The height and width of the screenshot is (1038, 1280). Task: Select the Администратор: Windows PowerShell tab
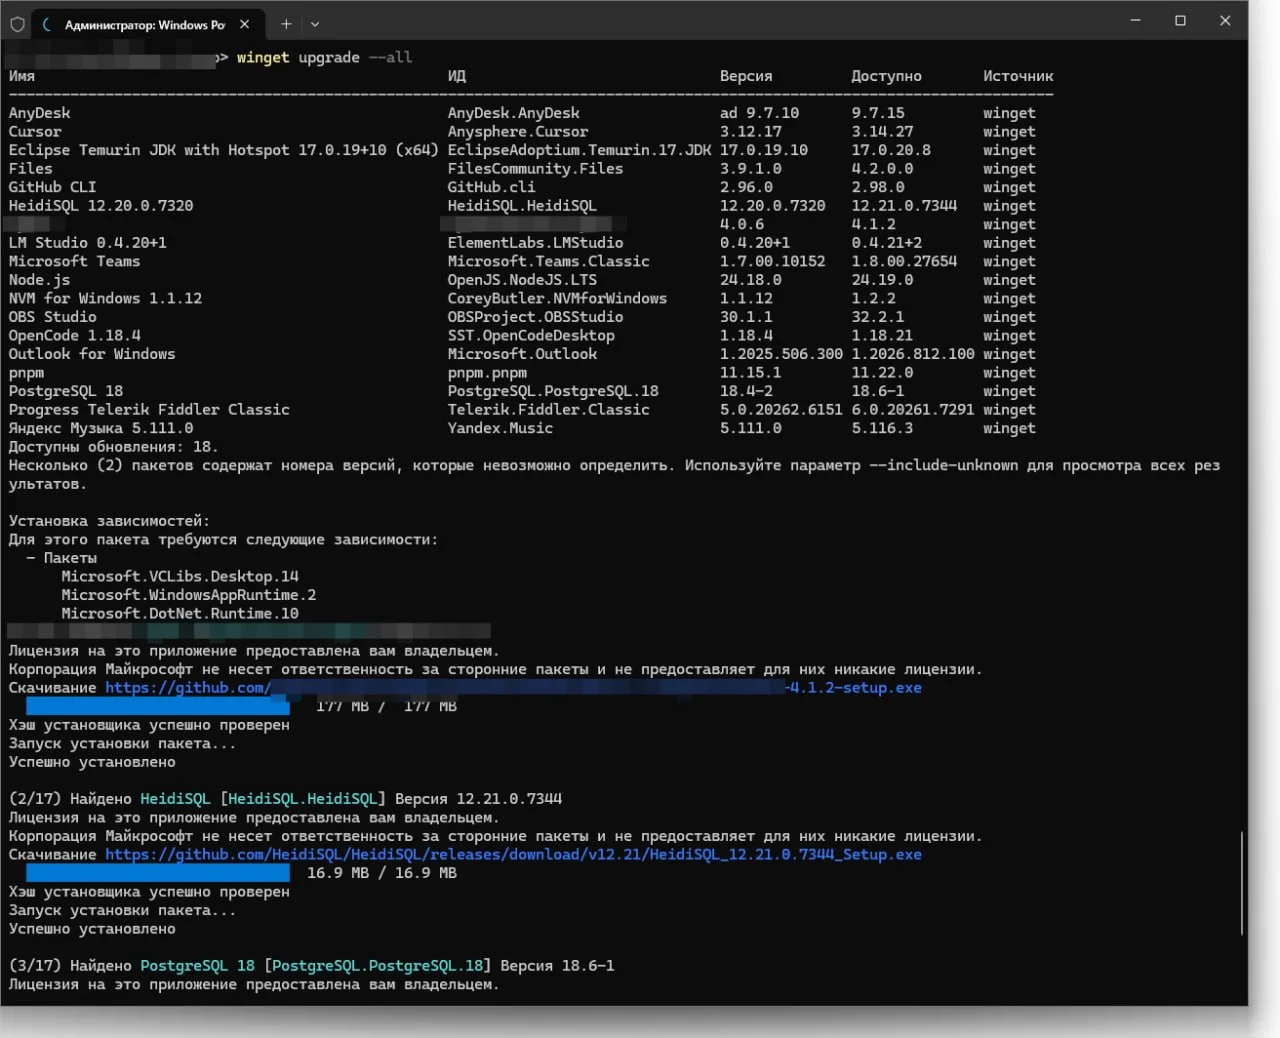(x=148, y=24)
